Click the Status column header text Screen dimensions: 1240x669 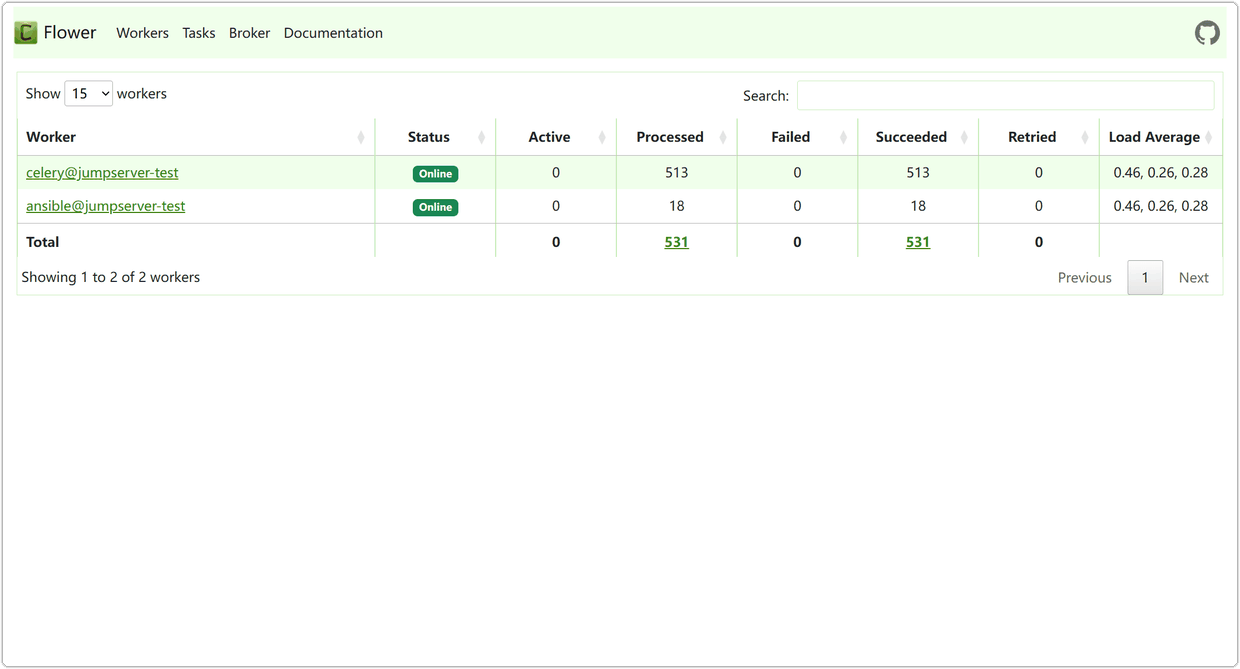pos(429,137)
